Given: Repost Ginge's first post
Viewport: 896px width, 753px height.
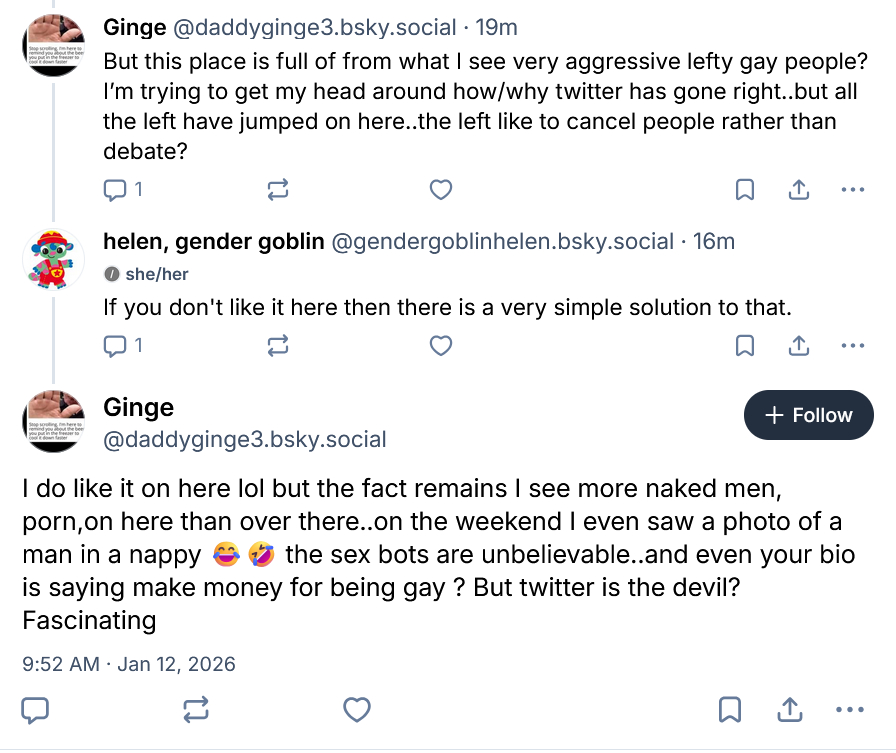Looking at the screenshot, I should point(278,189).
